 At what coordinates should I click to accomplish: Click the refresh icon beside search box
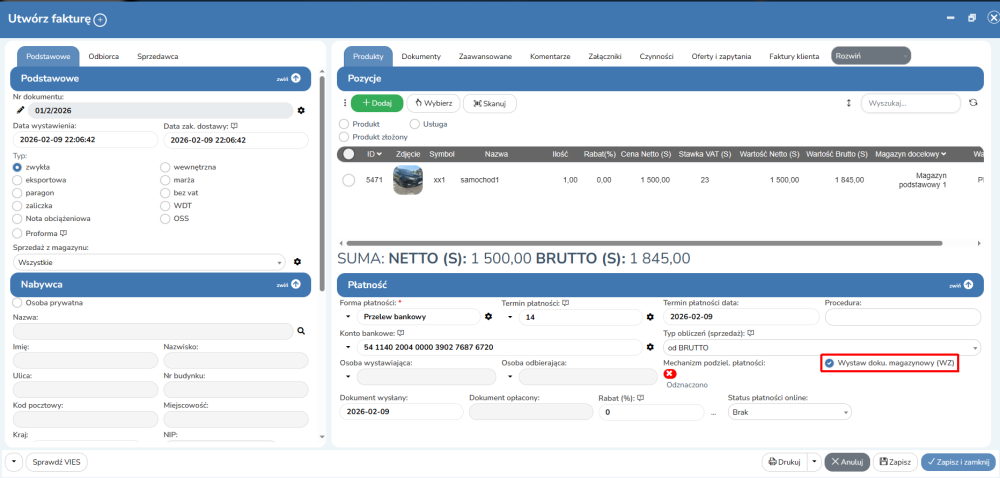972,103
